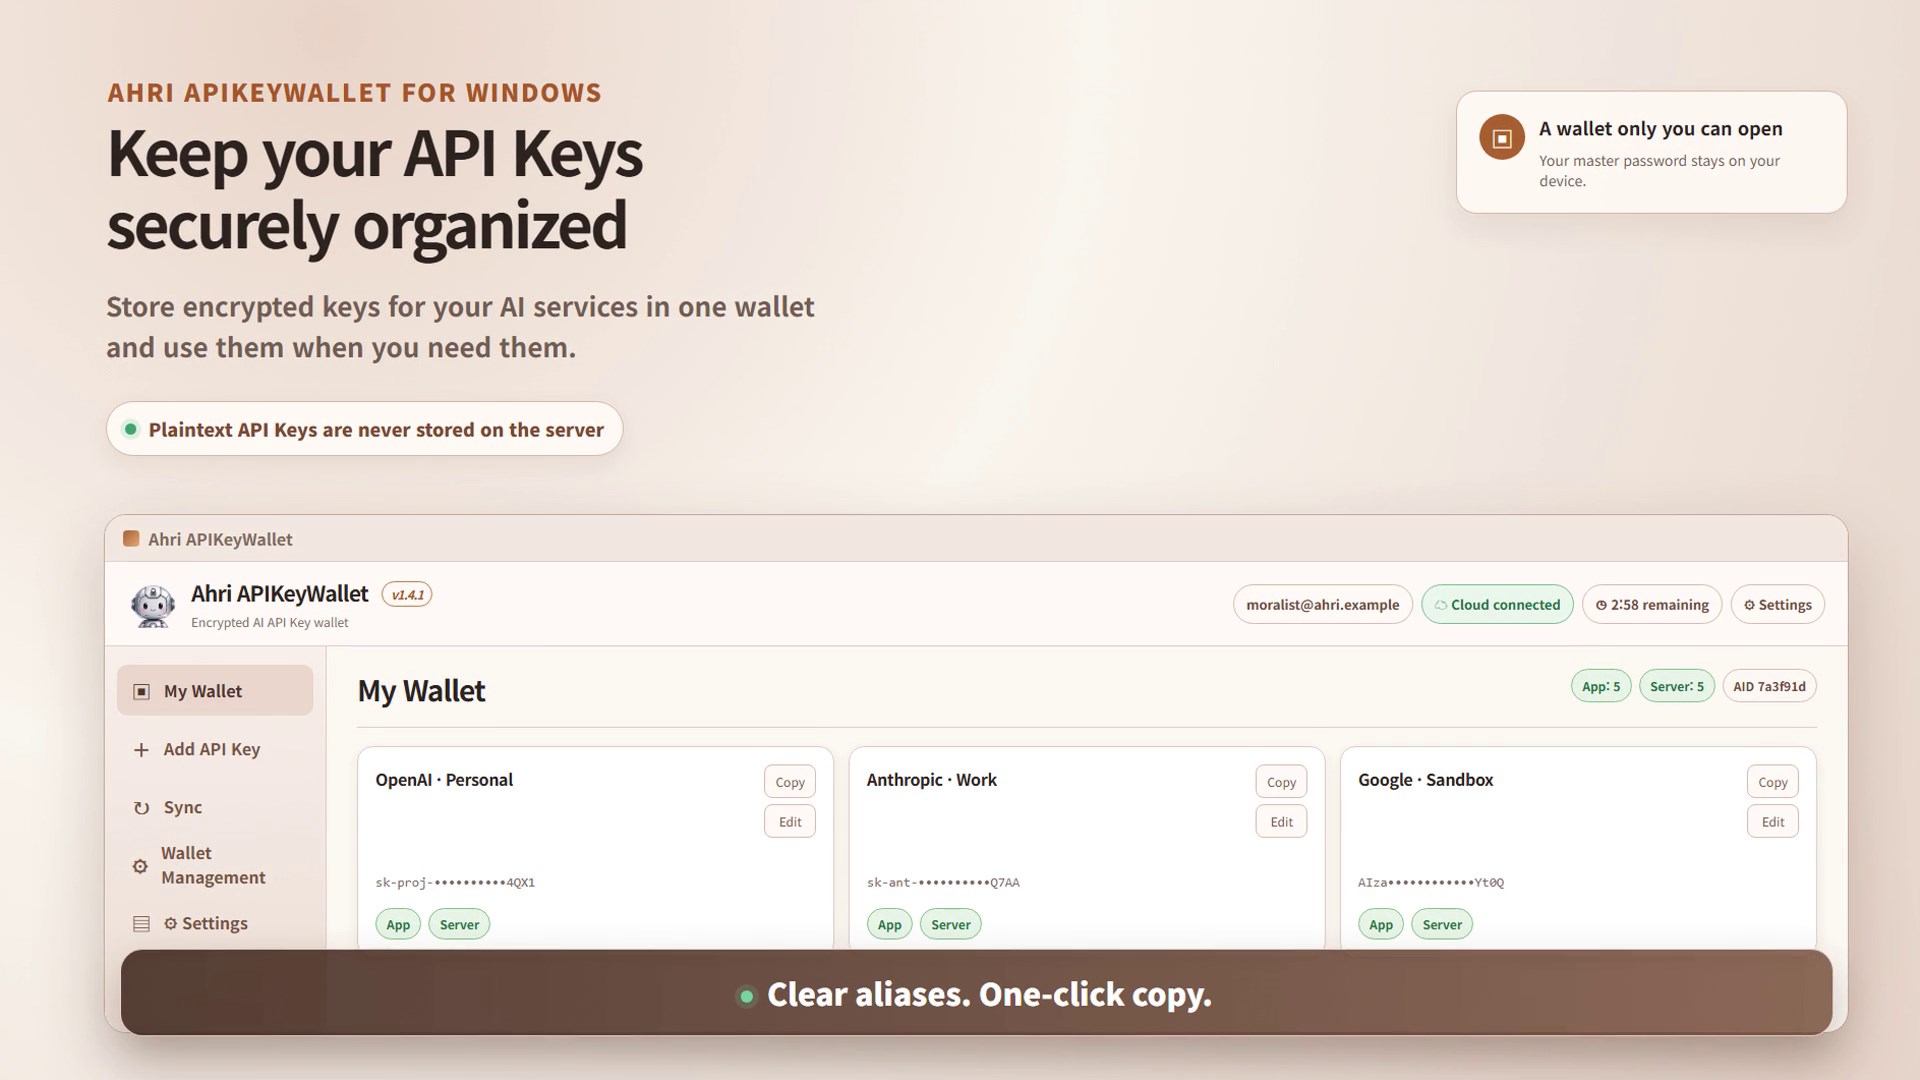Click the Sync refresh icon in sidebar

click(x=141, y=808)
